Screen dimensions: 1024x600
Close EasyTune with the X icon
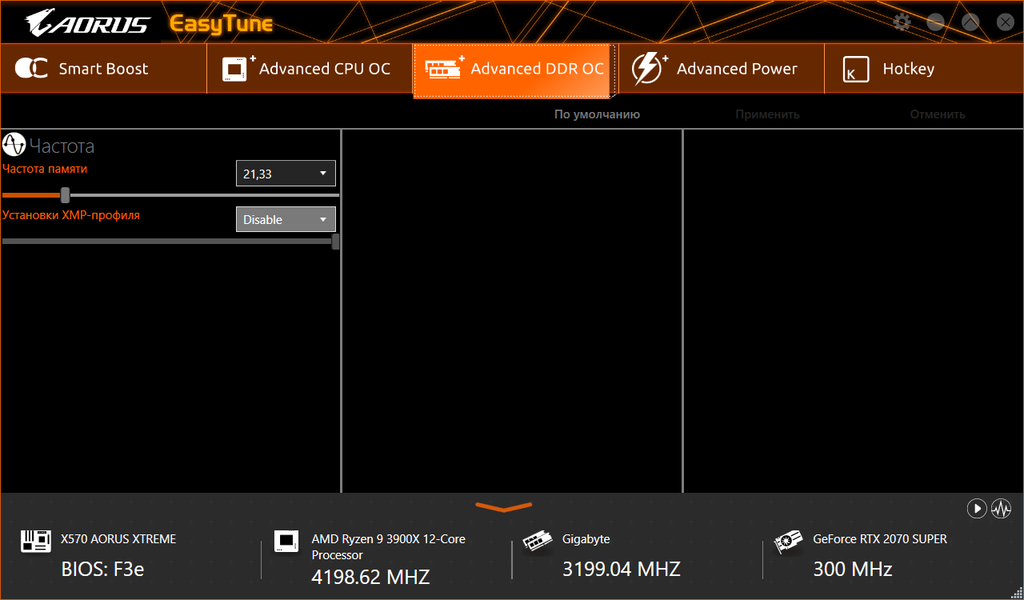(1005, 22)
